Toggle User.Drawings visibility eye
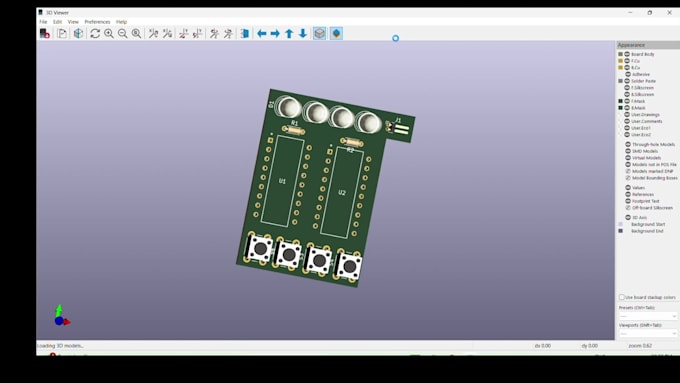 pos(627,115)
